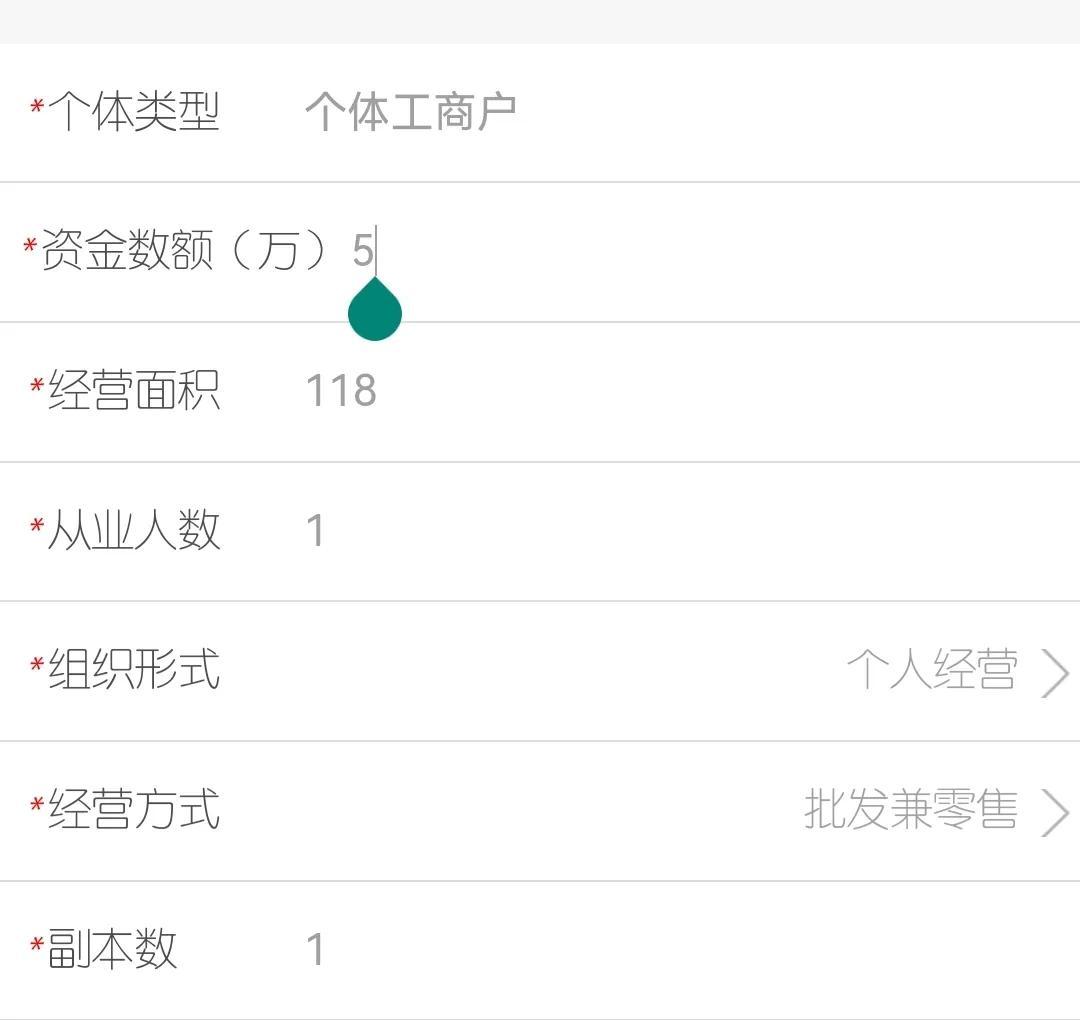This screenshot has width=1080, height=1020.
Task: Tap the 个体类型 label
Action: (133, 111)
